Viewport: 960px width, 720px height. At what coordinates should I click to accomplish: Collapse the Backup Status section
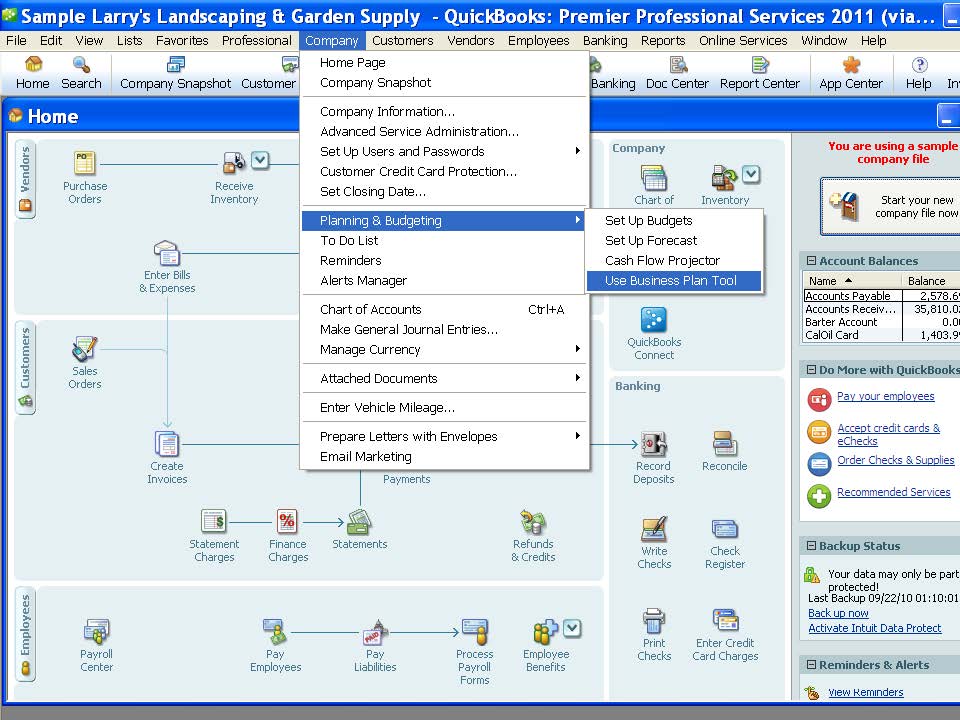[811, 546]
